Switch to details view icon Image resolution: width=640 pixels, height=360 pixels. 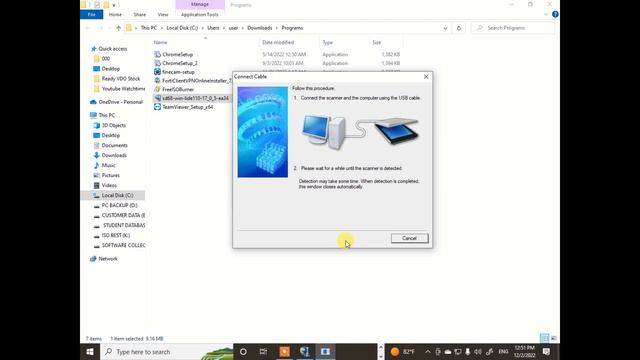click(544, 338)
